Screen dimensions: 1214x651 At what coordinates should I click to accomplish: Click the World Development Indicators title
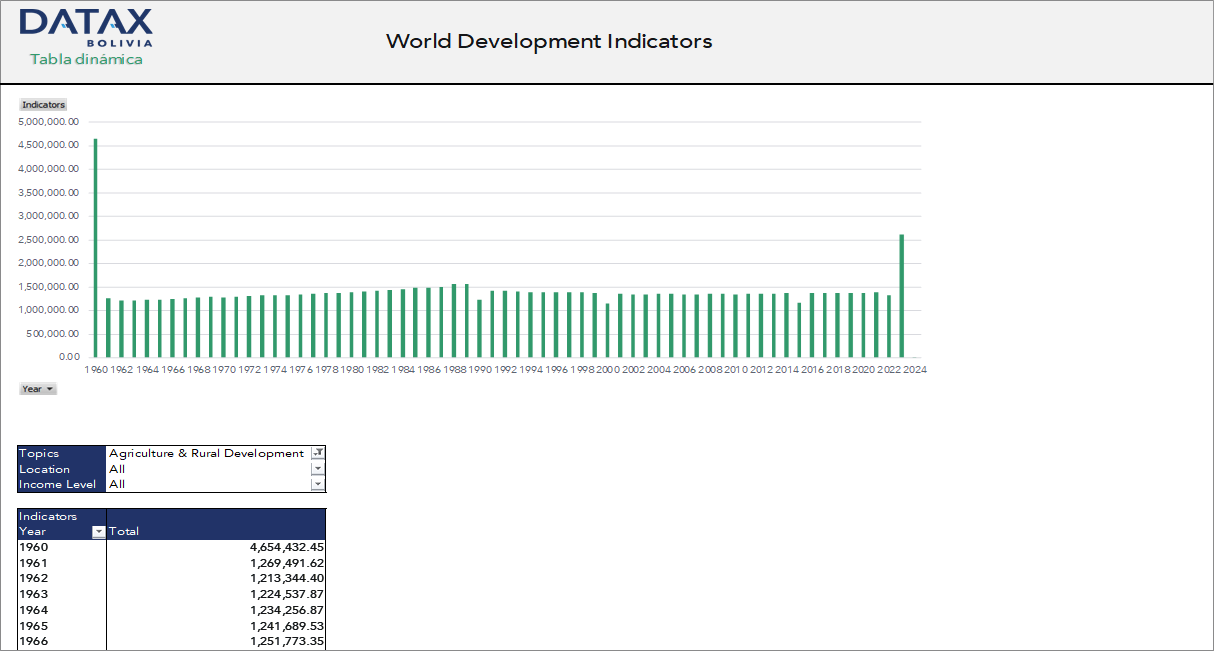tap(549, 42)
